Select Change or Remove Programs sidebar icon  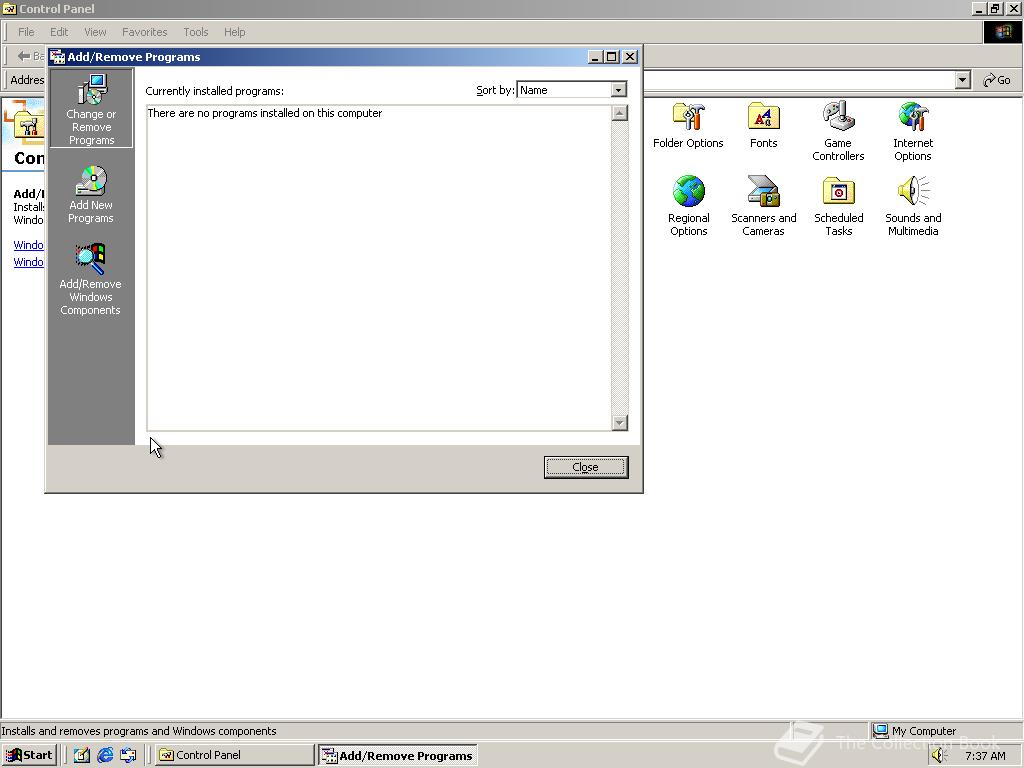pos(91,108)
